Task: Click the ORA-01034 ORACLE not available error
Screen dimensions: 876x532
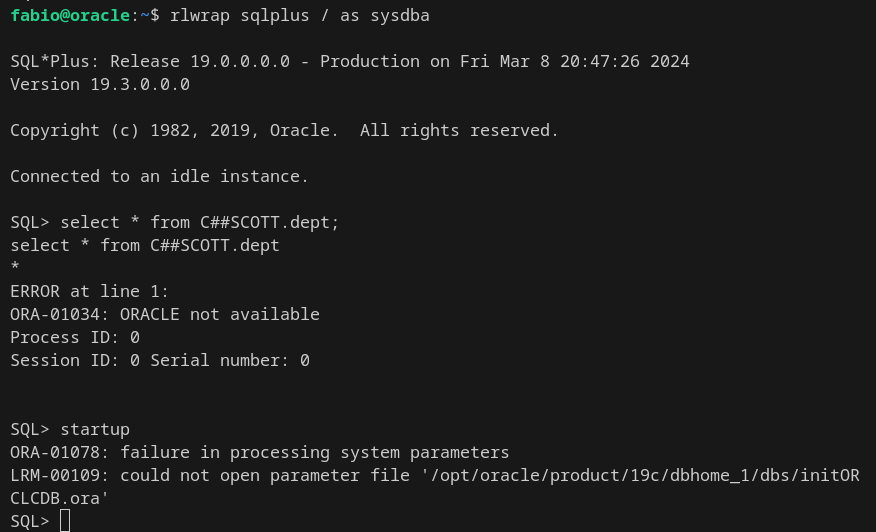Action: (165, 315)
